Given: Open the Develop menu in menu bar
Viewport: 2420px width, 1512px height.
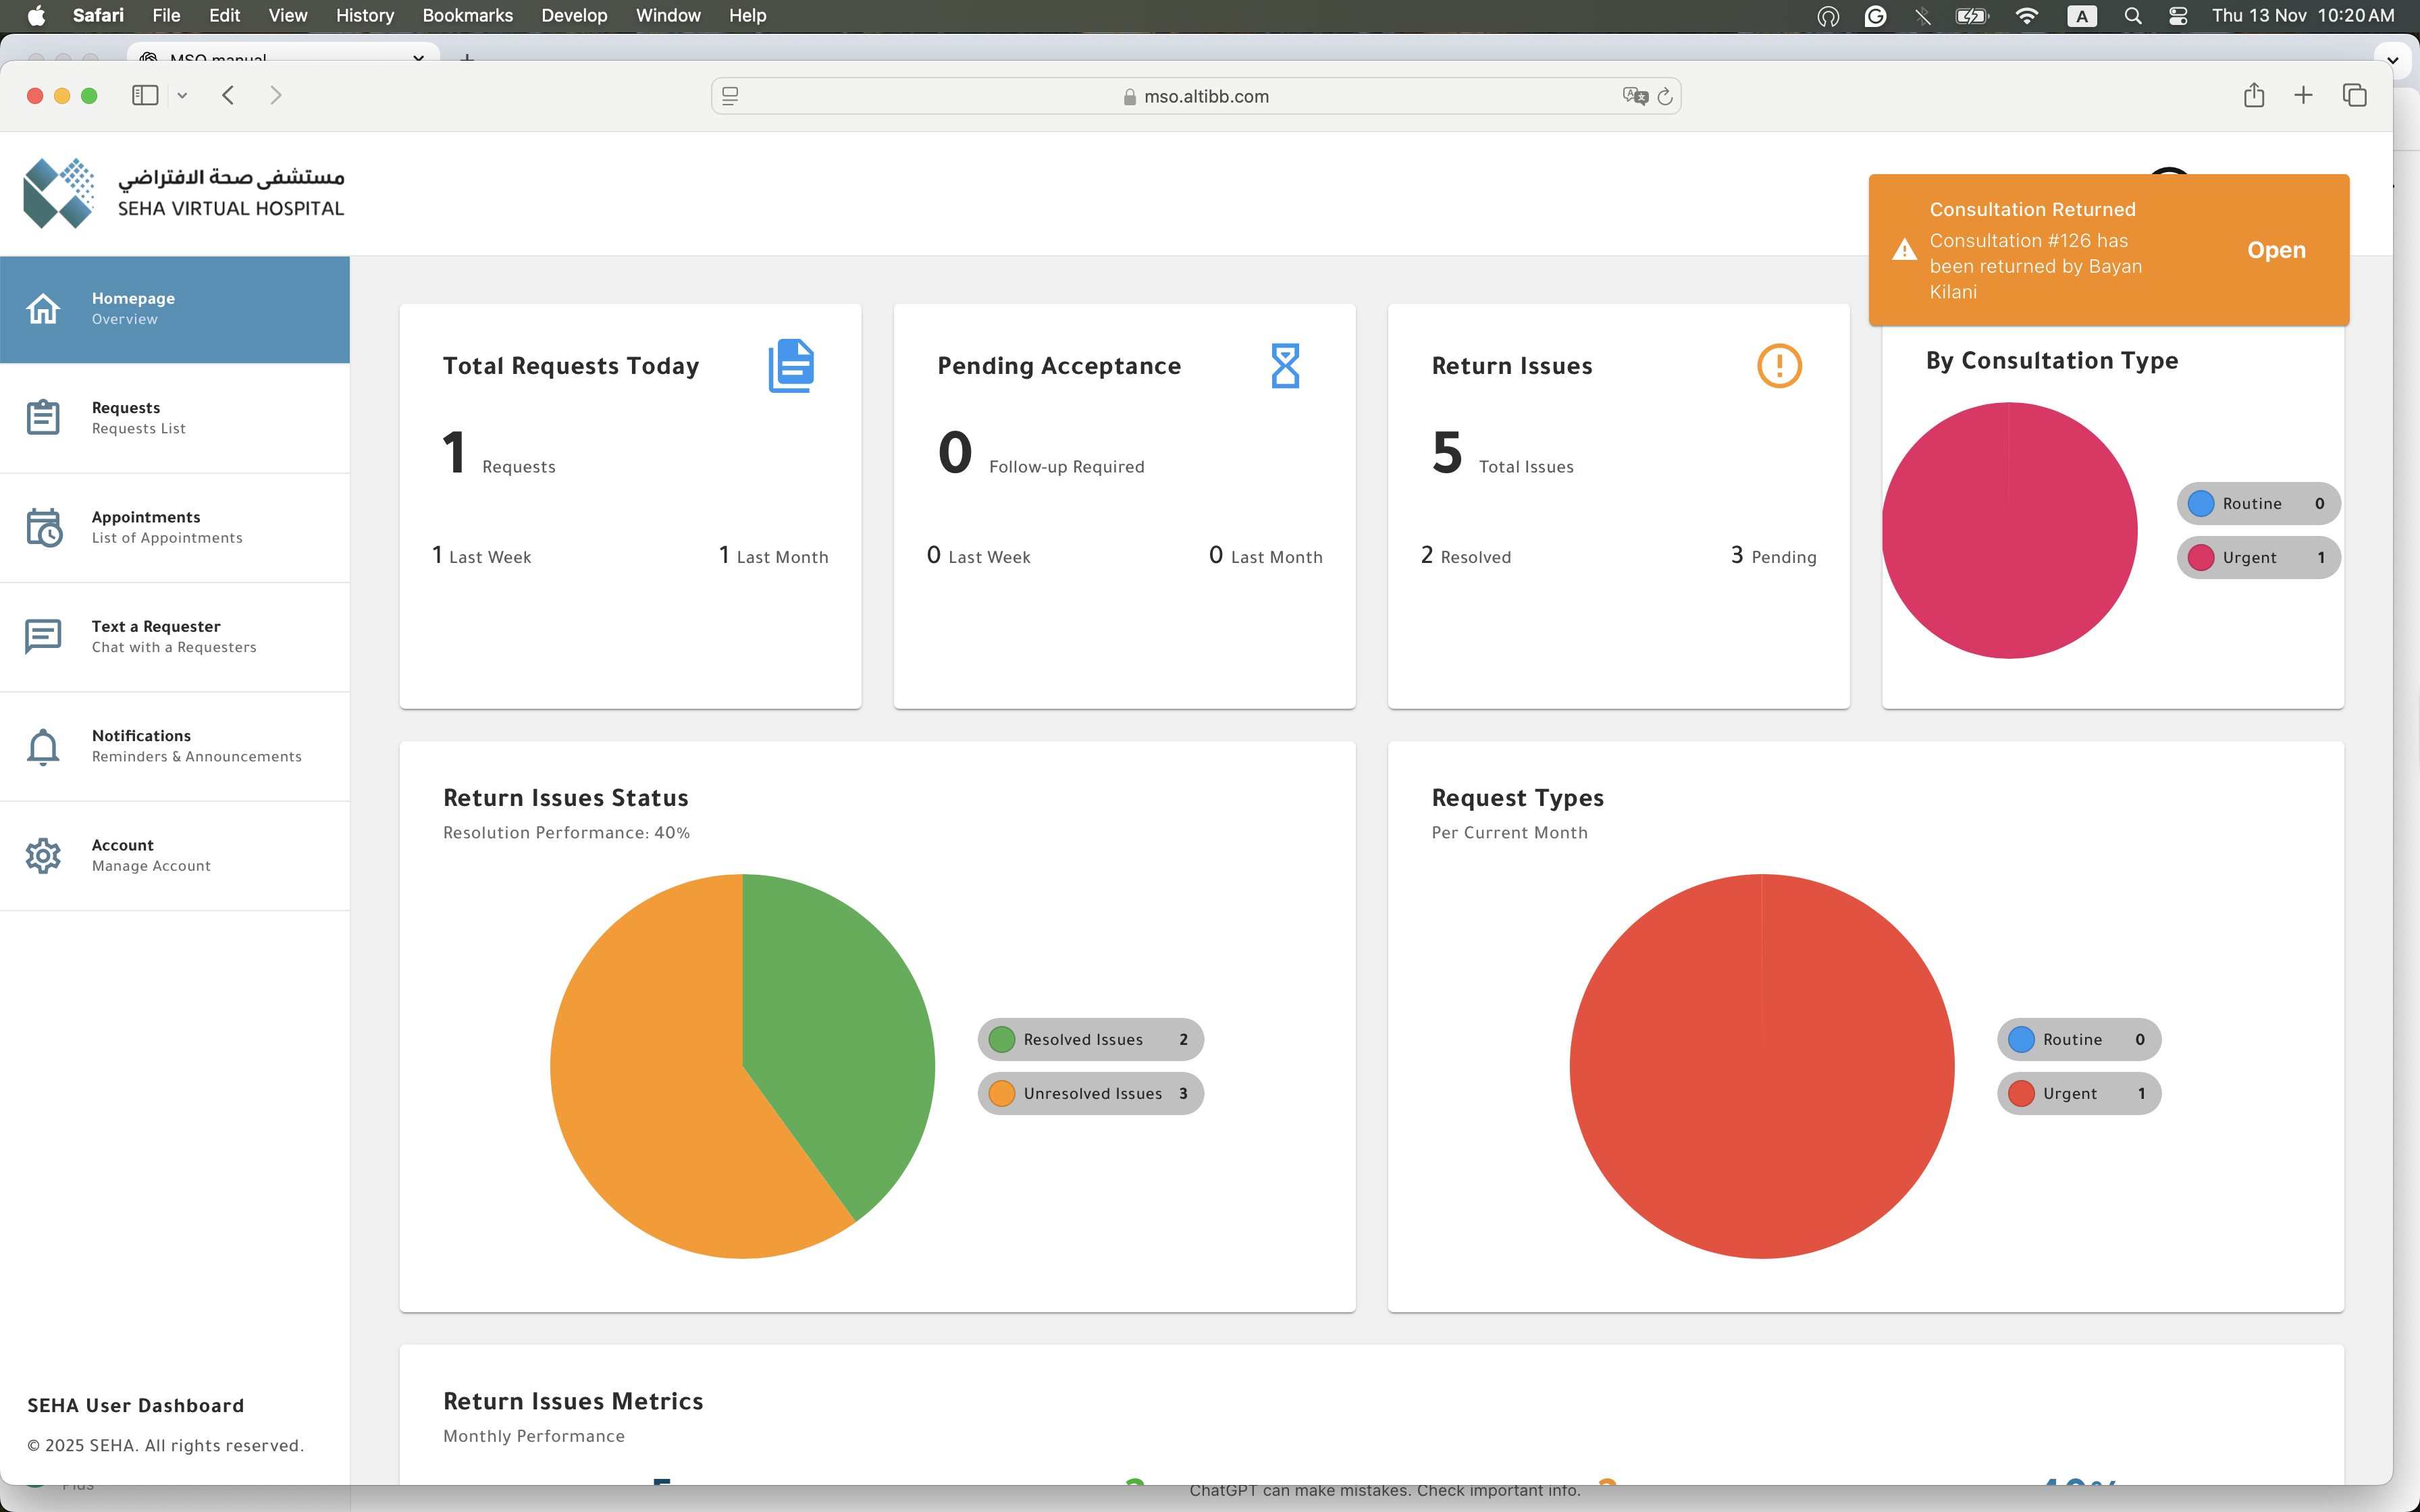Looking at the screenshot, I should tap(574, 15).
